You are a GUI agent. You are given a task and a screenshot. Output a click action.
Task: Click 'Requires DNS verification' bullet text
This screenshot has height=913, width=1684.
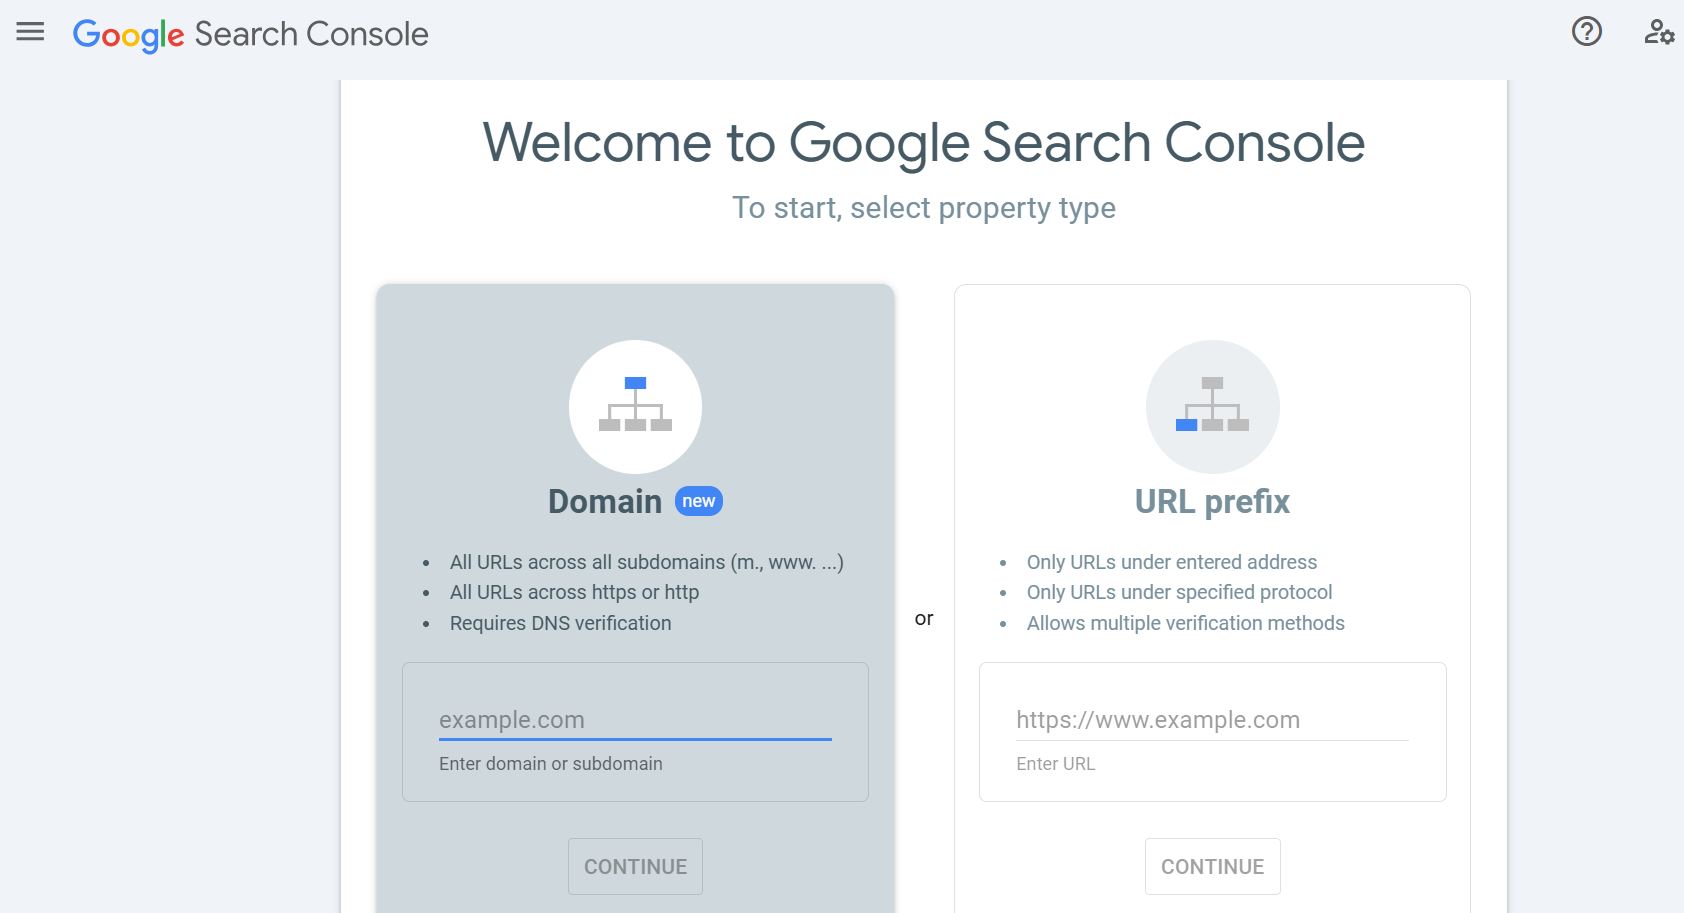tap(560, 623)
